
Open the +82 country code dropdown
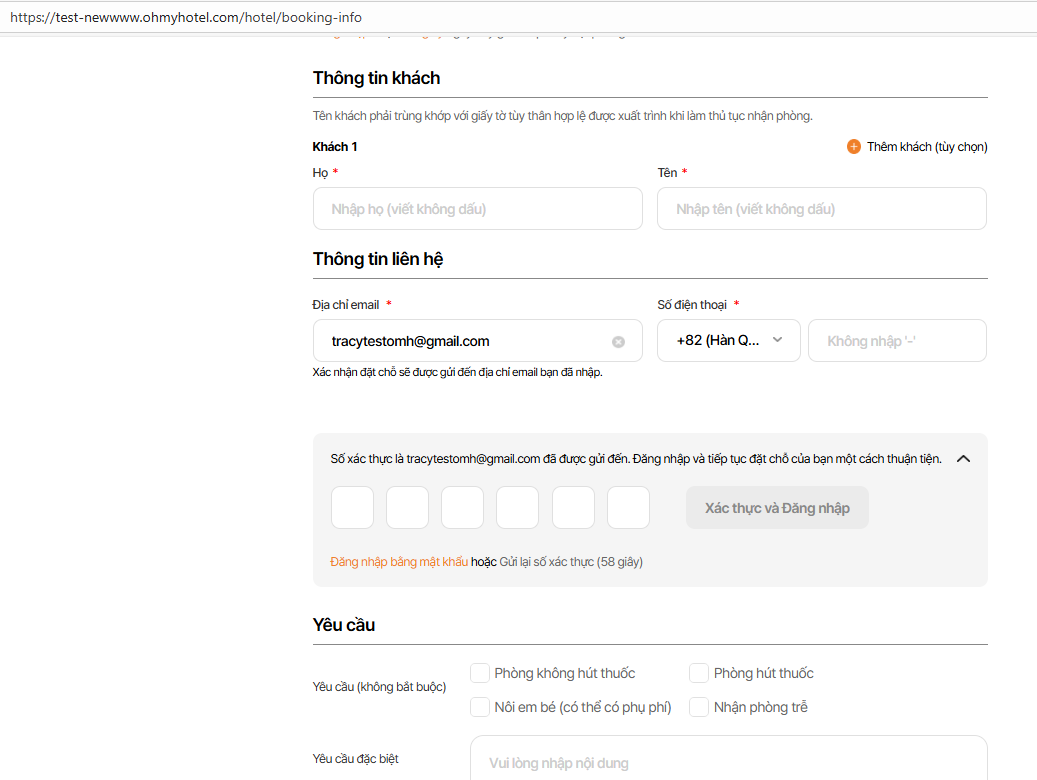(x=729, y=341)
